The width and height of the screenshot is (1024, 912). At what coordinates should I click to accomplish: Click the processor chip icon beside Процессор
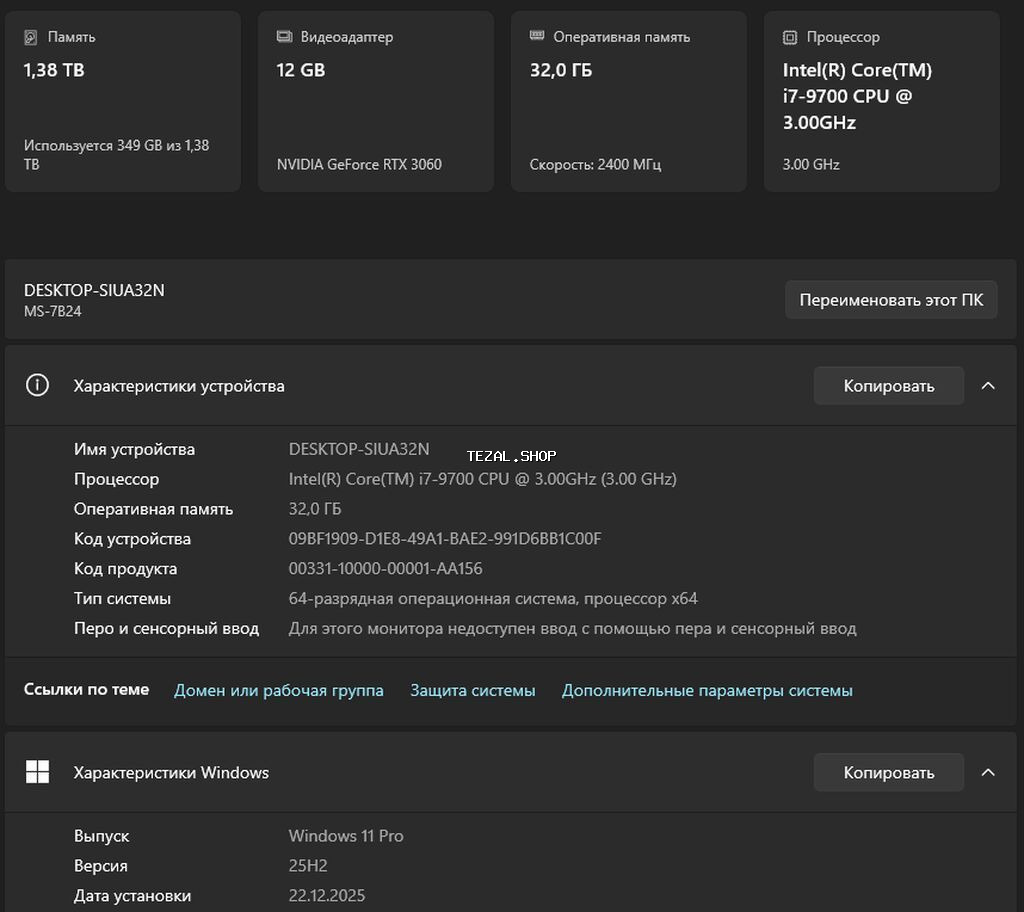790,37
